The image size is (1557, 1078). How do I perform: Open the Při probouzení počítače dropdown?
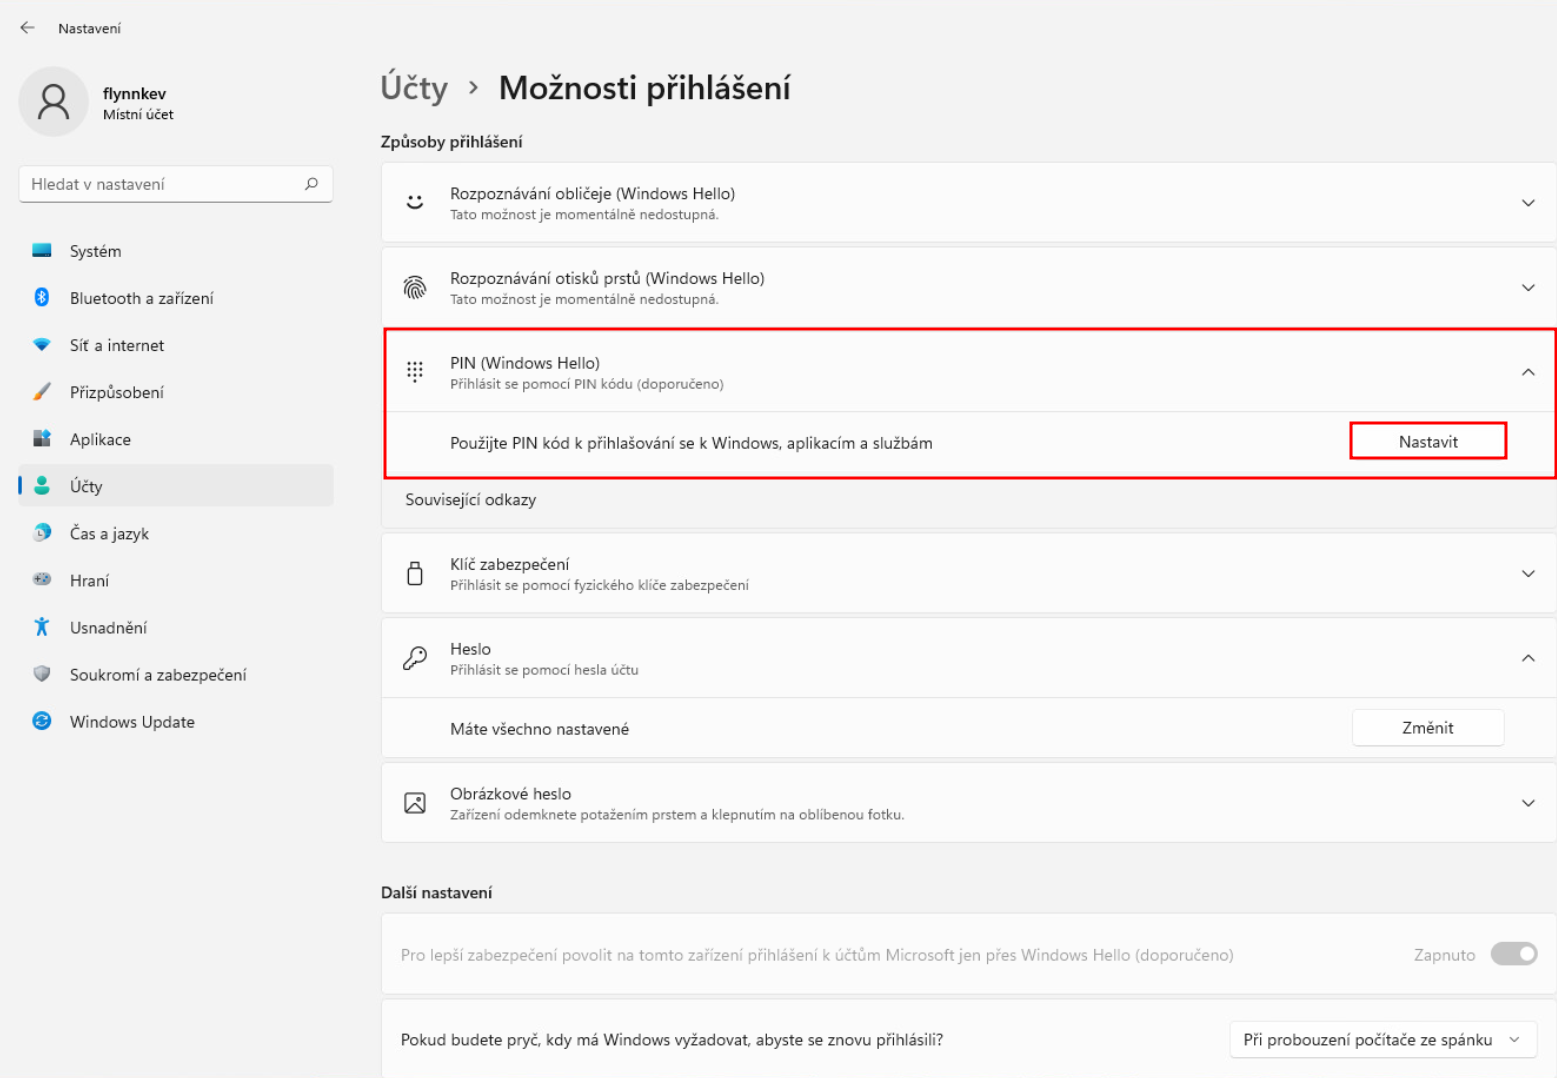[x=1381, y=1040]
